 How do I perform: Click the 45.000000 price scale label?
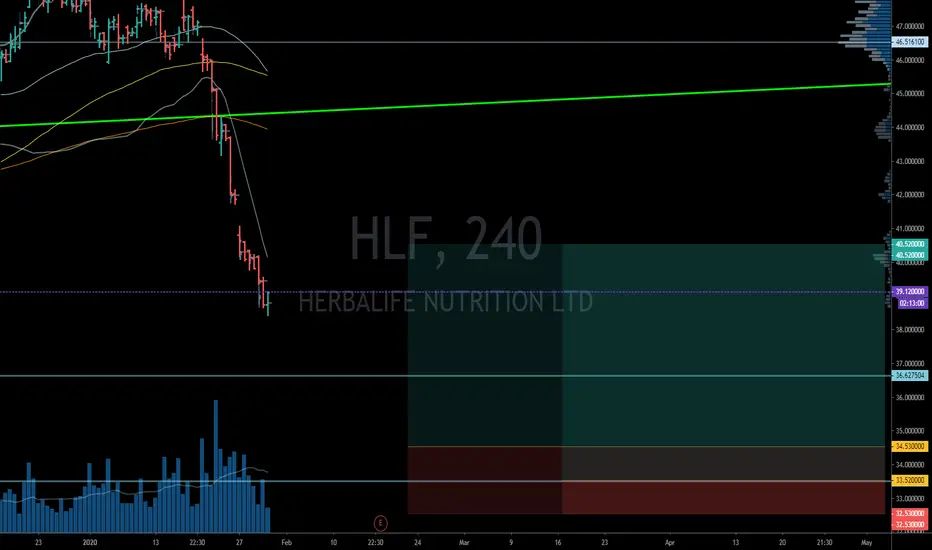point(910,93)
